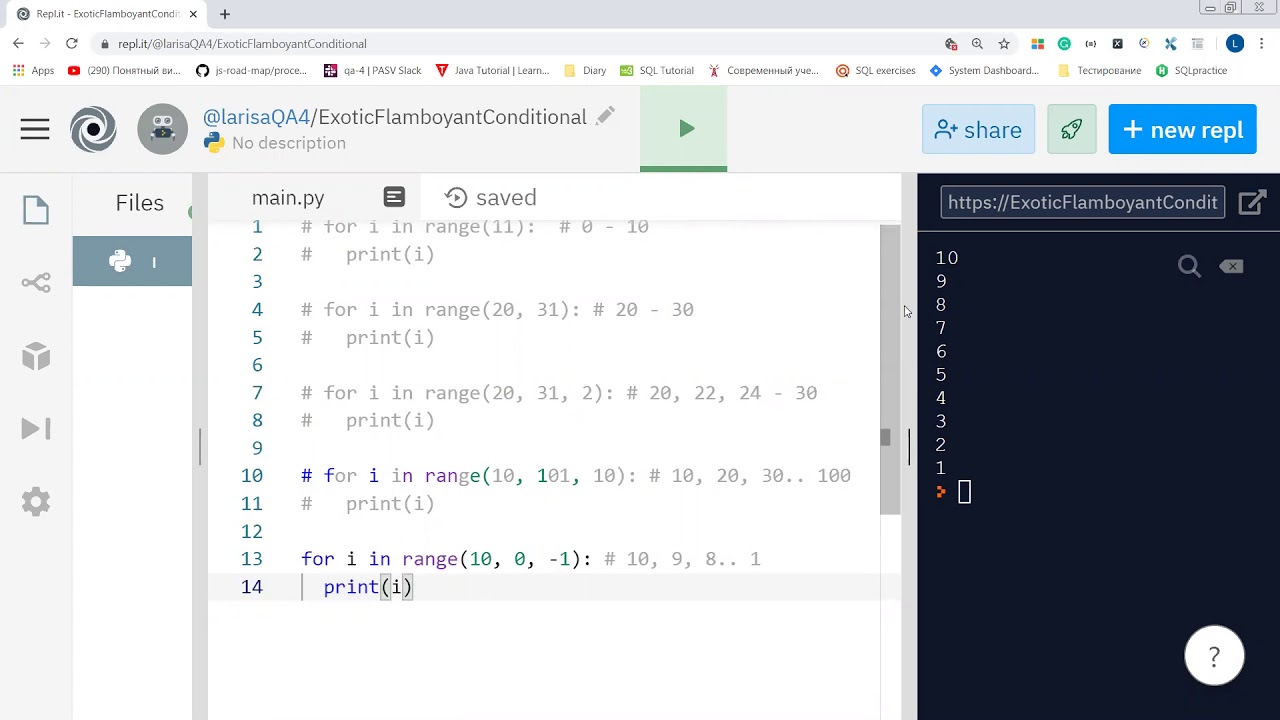Click the @larisaQA4 profile link

point(256,117)
